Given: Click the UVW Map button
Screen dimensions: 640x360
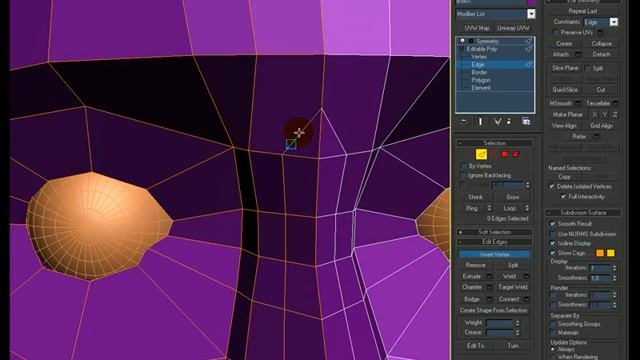Looking at the screenshot, I should point(477,28).
